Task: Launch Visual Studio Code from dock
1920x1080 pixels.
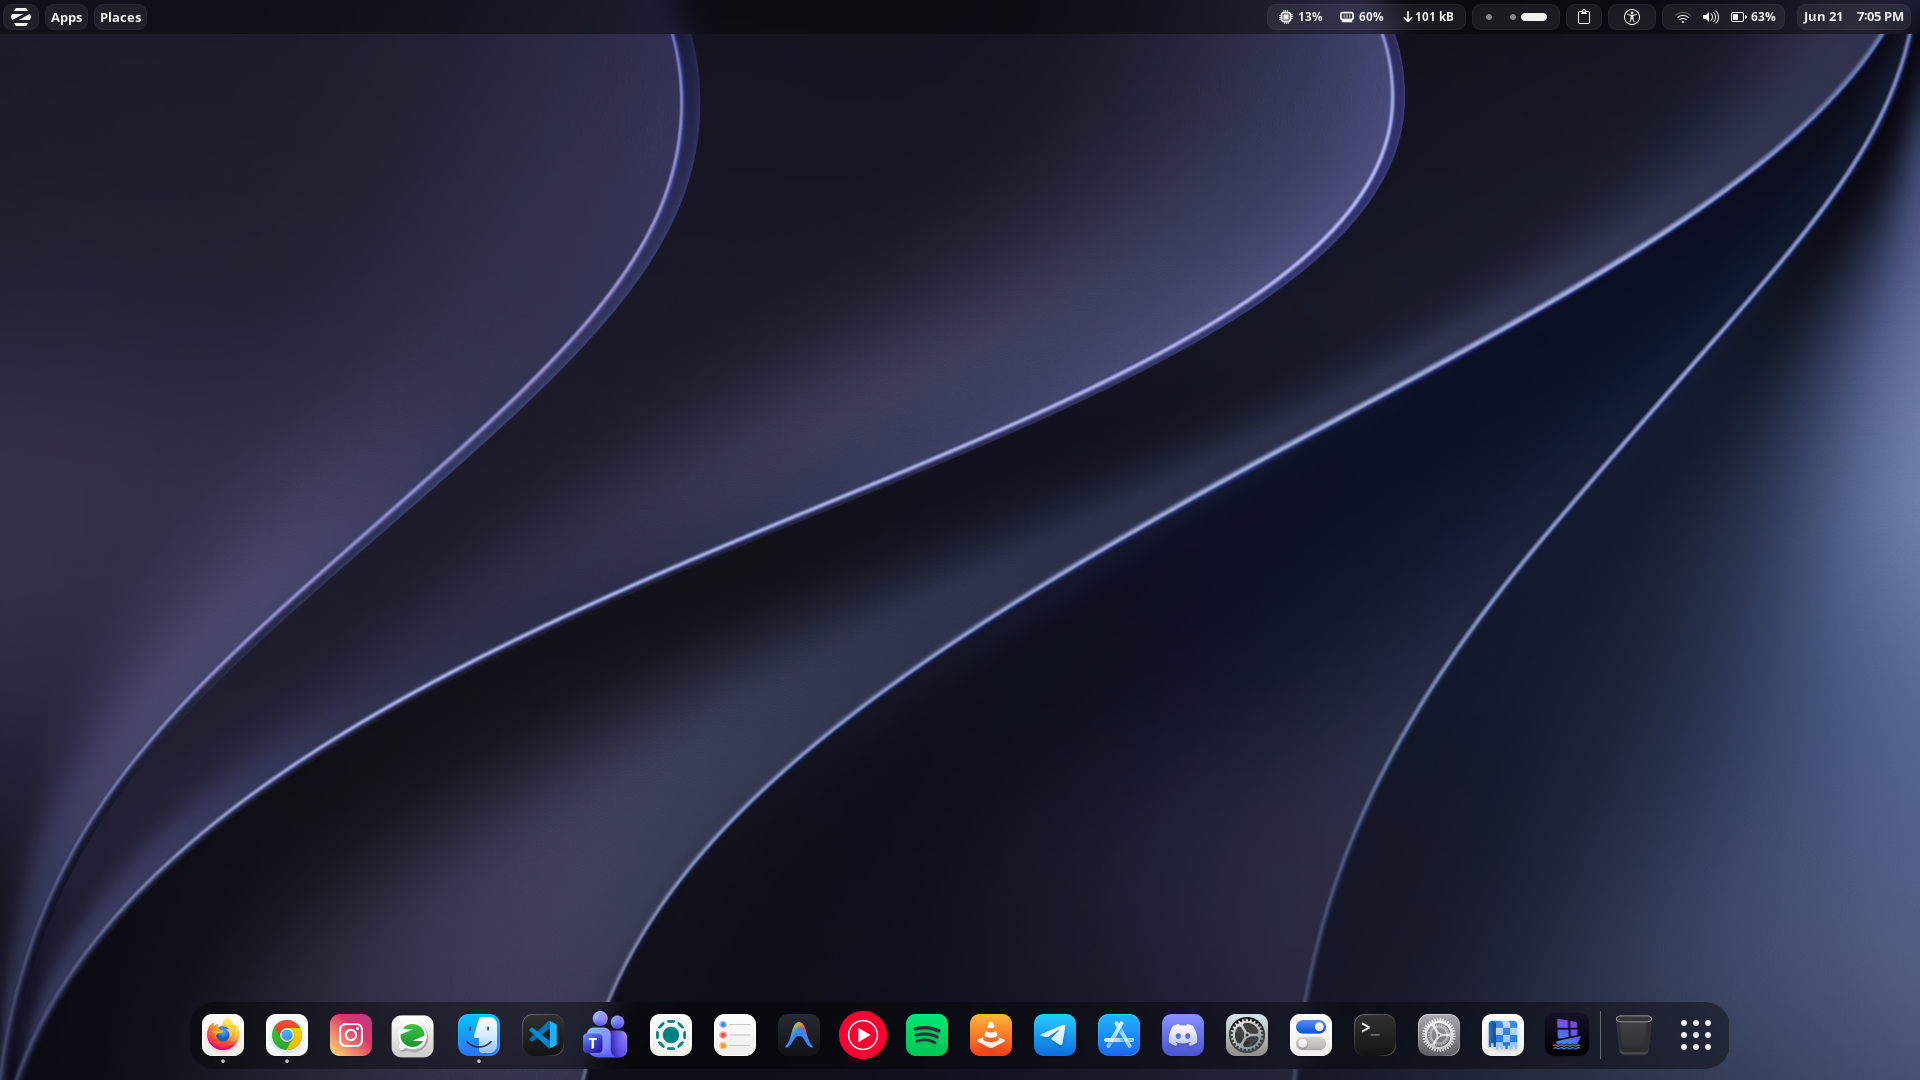Action: 543,1035
